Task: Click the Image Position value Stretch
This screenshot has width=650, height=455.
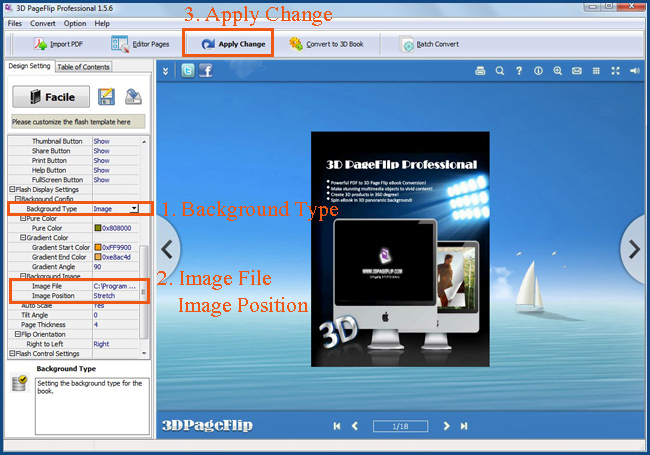Action: [x=104, y=295]
